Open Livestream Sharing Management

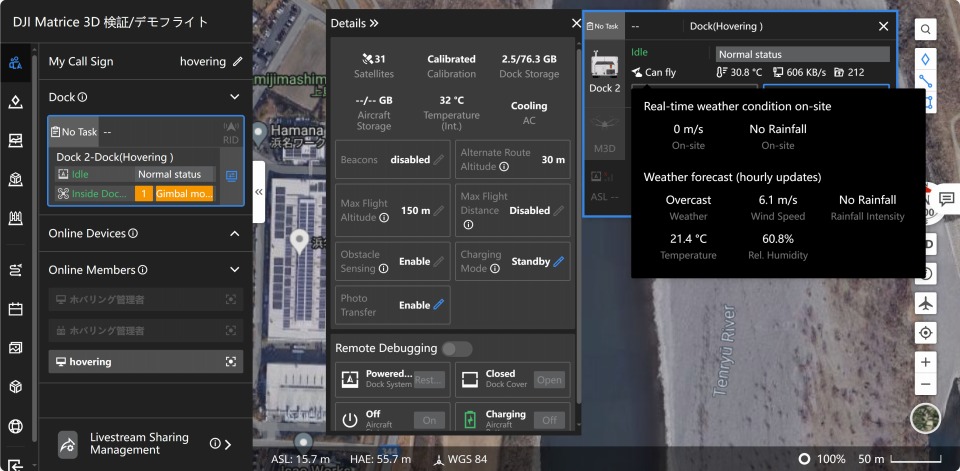click(145, 444)
